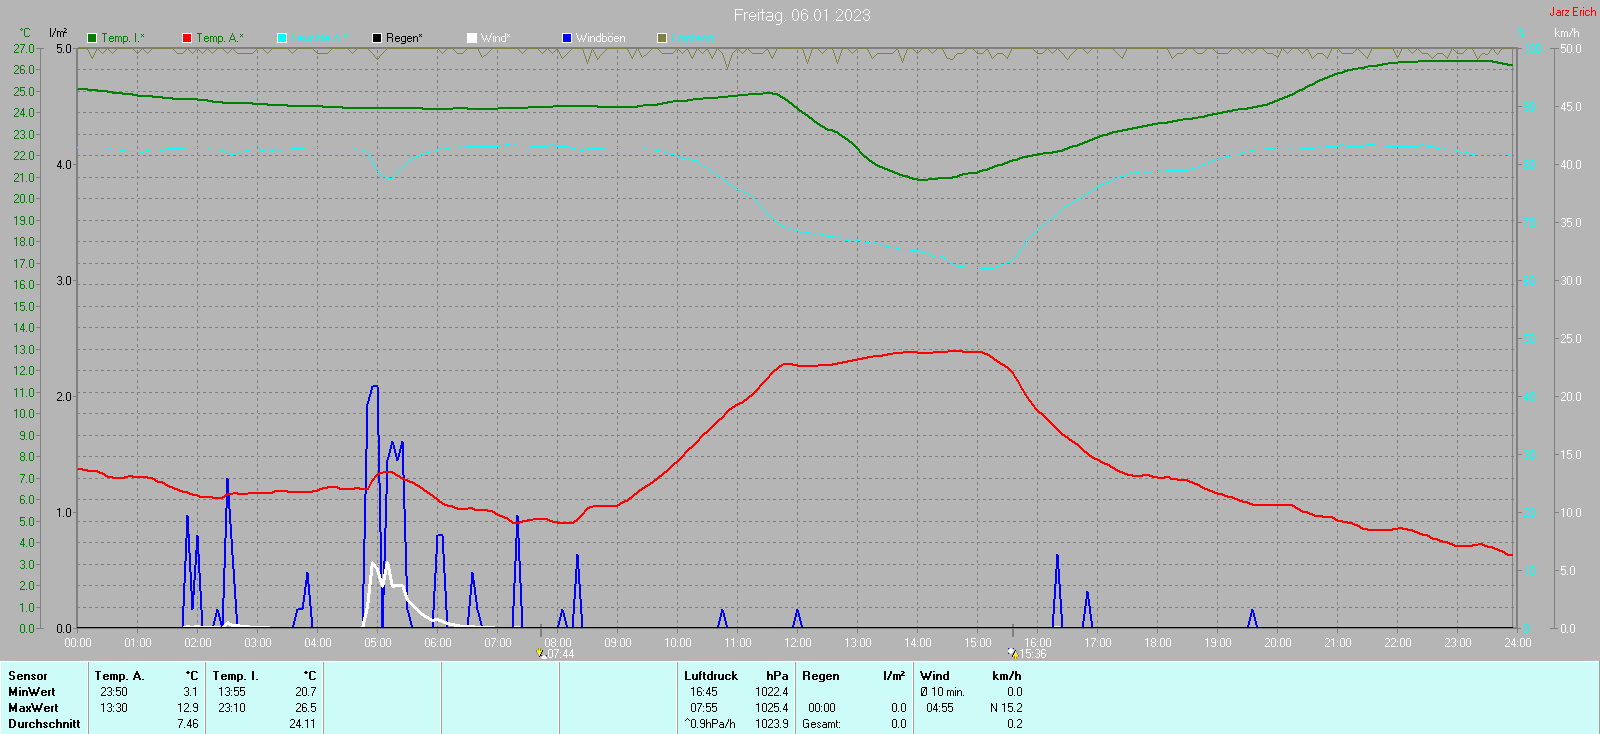Click the maximum pressure value '1025.4'
The width and height of the screenshot is (1600, 734).
click(x=772, y=708)
